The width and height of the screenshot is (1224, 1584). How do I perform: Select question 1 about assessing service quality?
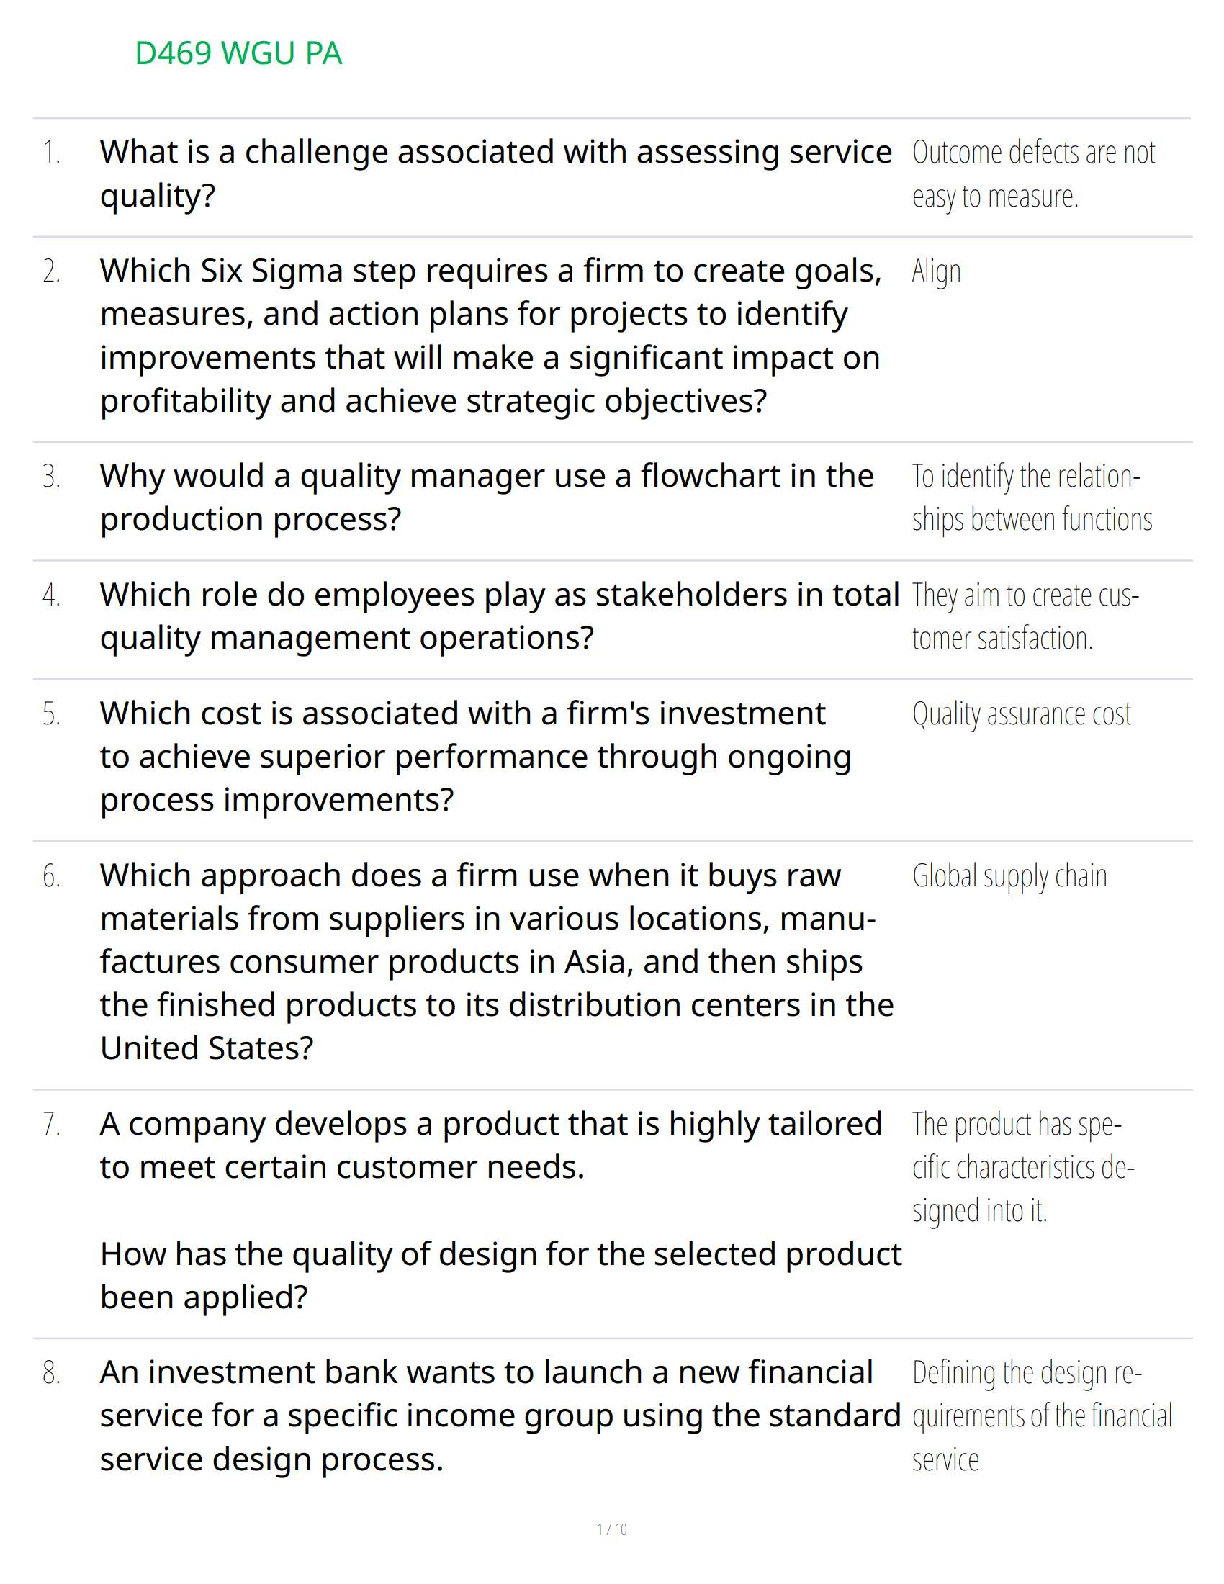click(x=495, y=173)
